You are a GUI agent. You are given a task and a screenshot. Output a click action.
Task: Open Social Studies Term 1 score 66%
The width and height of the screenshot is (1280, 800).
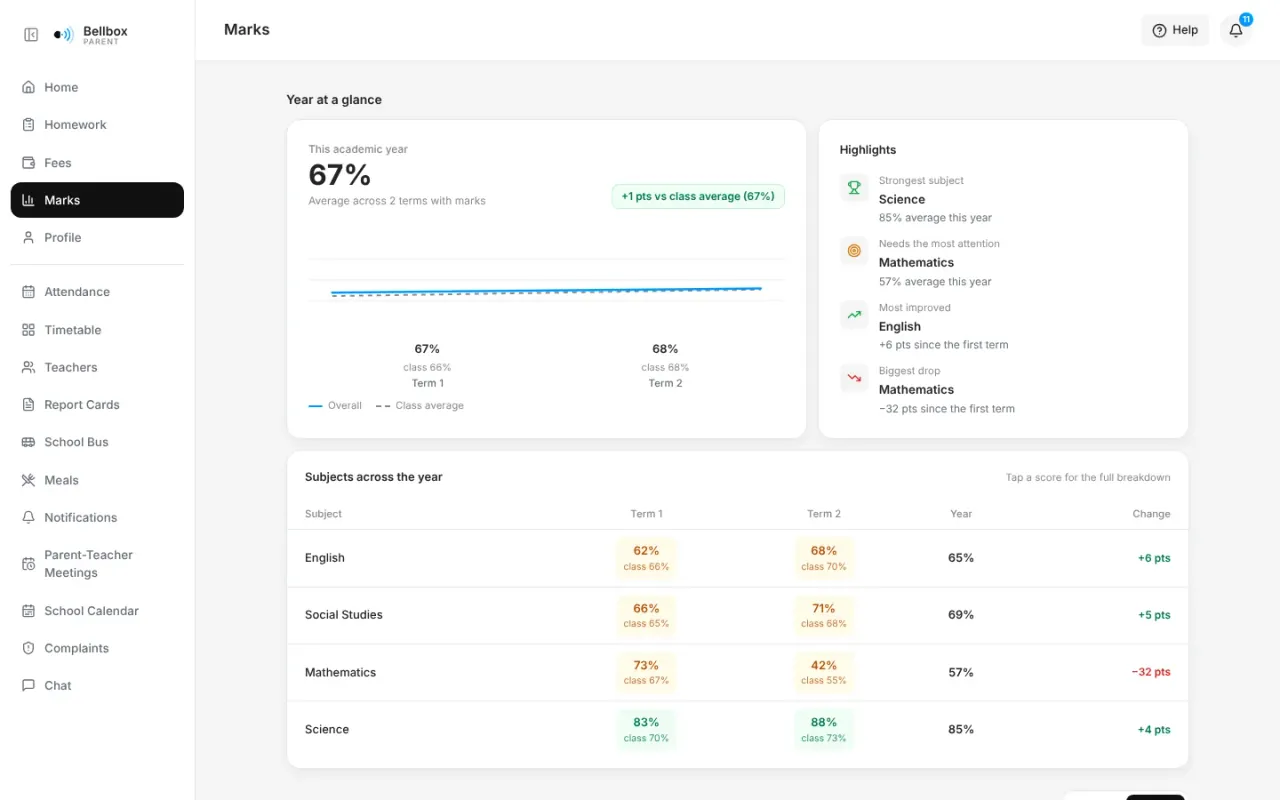pyautogui.click(x=646, y=615)
